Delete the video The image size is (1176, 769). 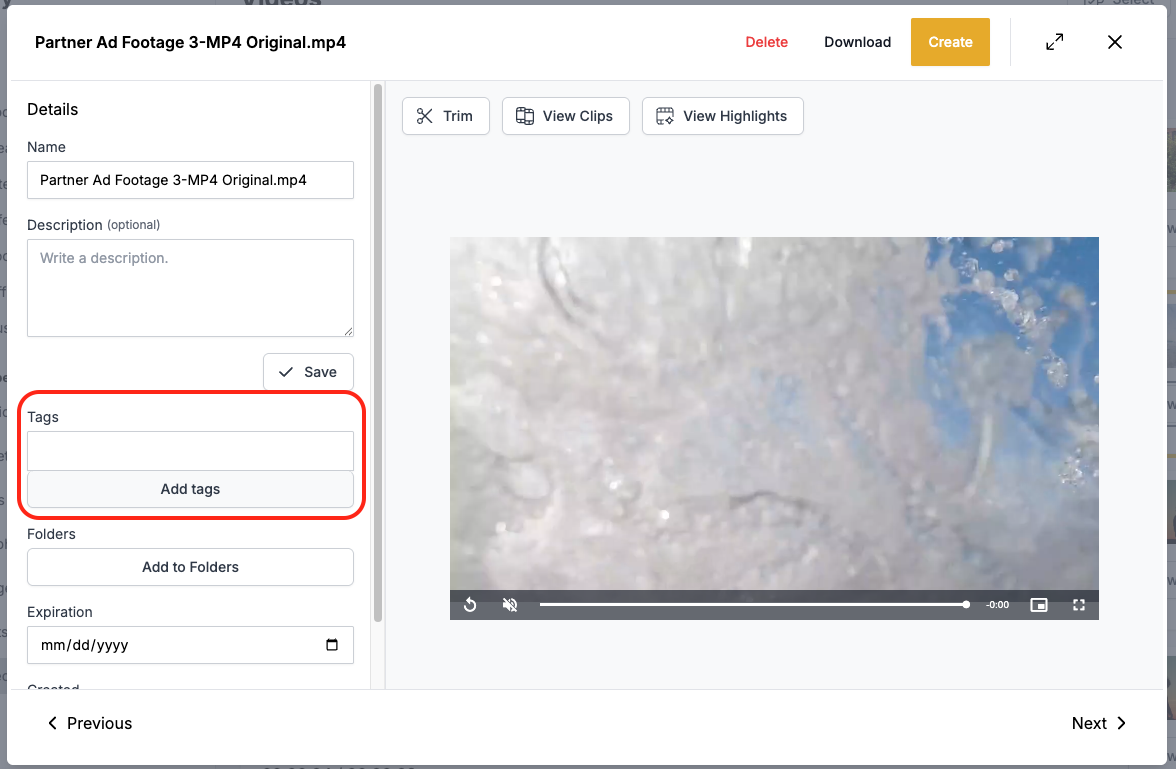766,42
